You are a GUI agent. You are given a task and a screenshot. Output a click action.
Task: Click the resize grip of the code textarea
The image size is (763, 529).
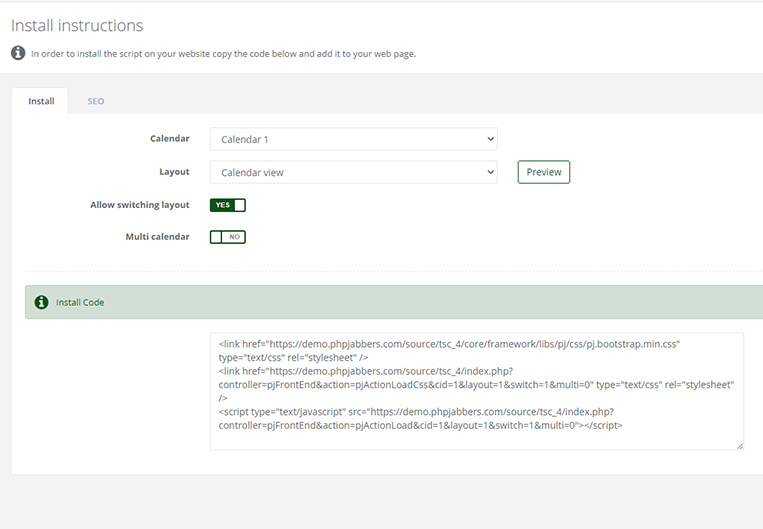coord(740,446)
